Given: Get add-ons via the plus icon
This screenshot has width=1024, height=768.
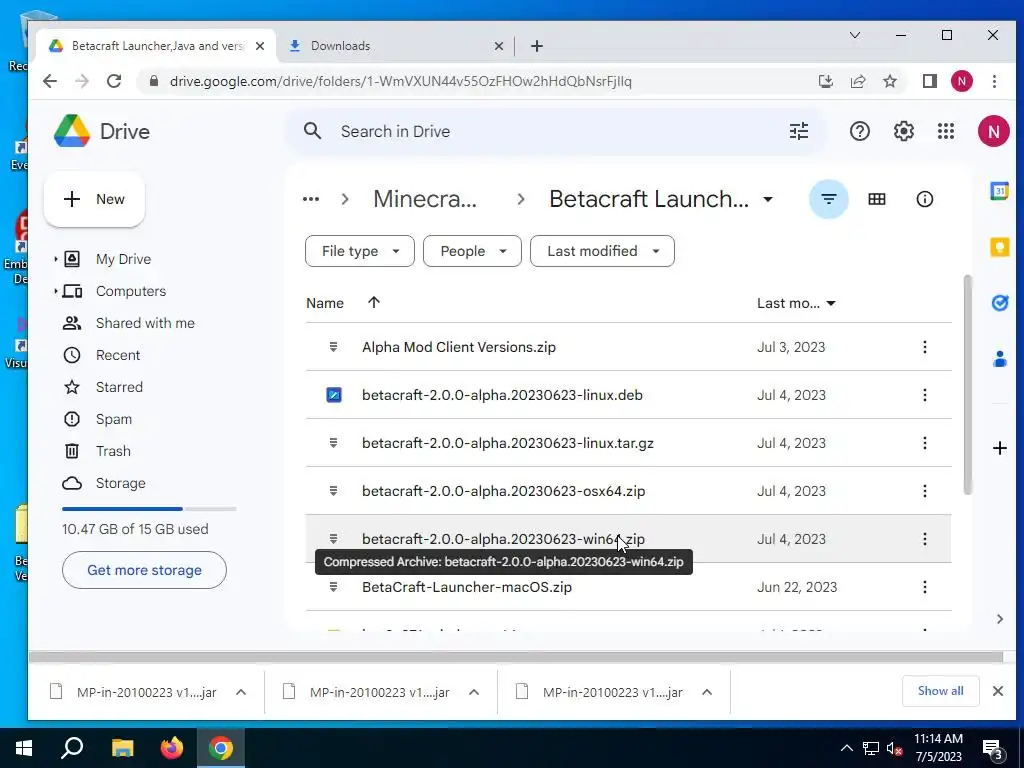Looking at the screenshot, I should point(999,448).
